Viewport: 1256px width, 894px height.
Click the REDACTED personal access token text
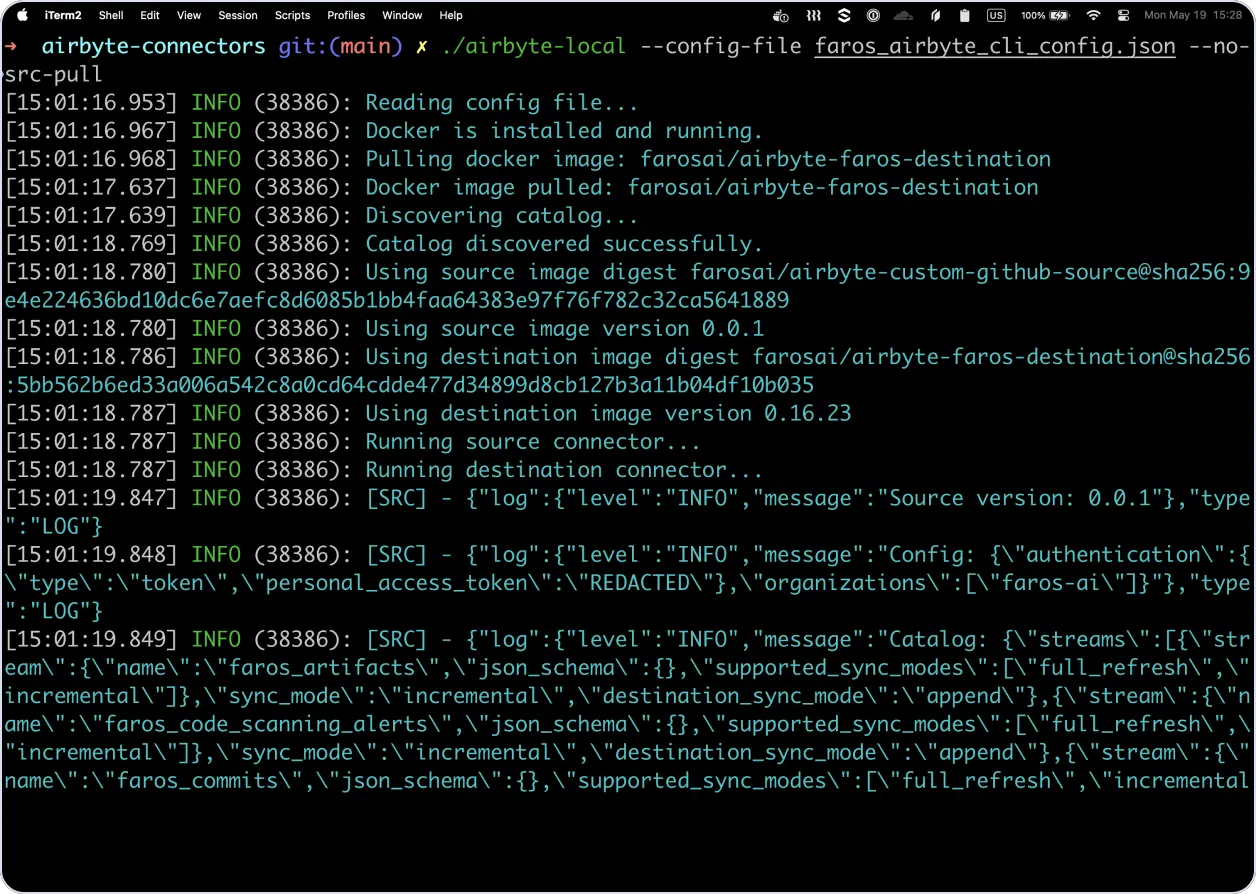pyautogui.click(x=639, y=583)
